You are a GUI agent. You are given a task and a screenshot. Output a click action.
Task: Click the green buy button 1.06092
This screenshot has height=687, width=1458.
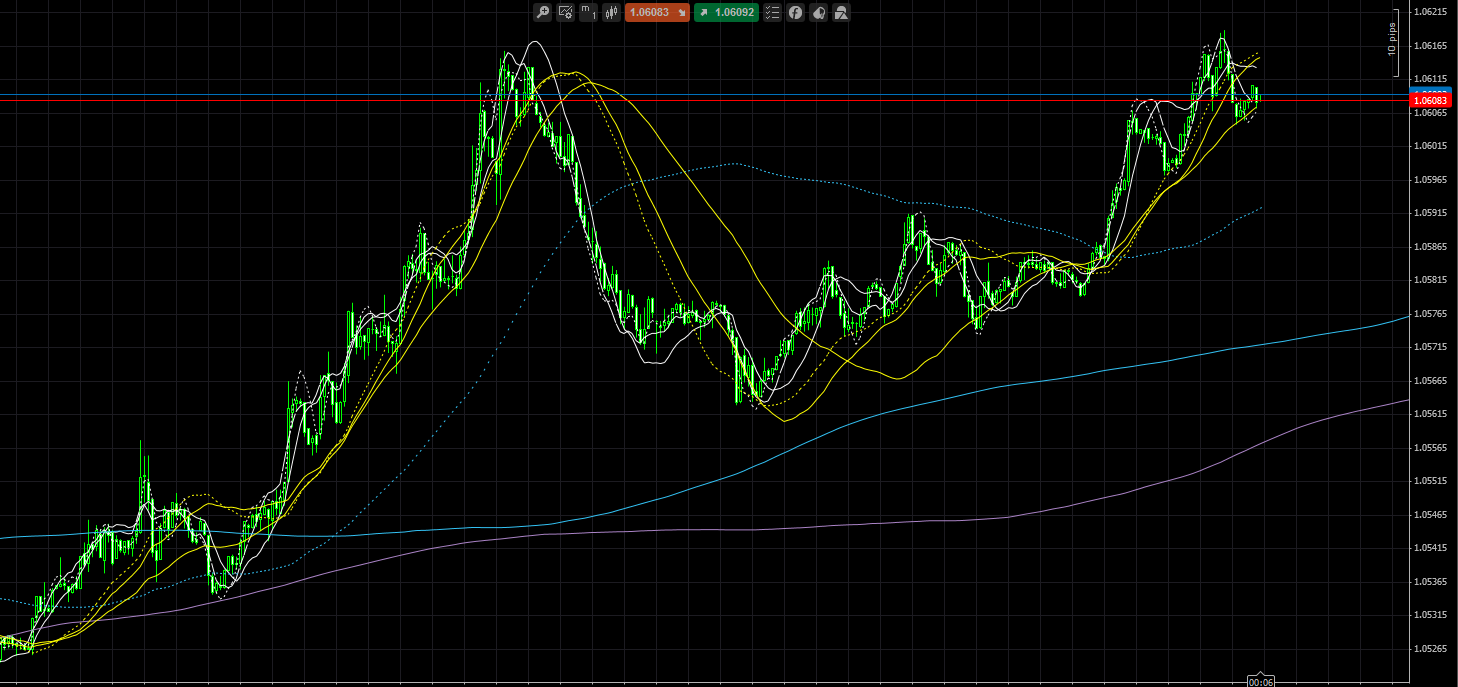coord(726,12)
